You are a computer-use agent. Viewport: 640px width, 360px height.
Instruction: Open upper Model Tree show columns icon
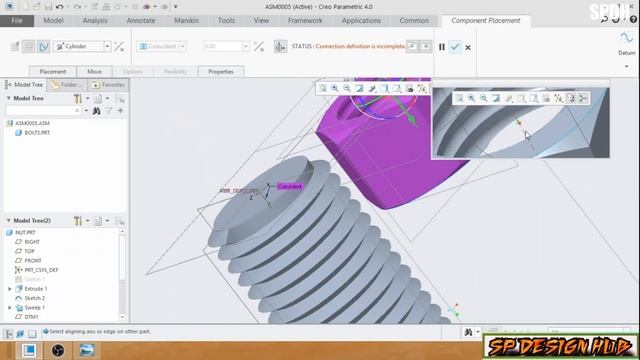click(98, 98)
